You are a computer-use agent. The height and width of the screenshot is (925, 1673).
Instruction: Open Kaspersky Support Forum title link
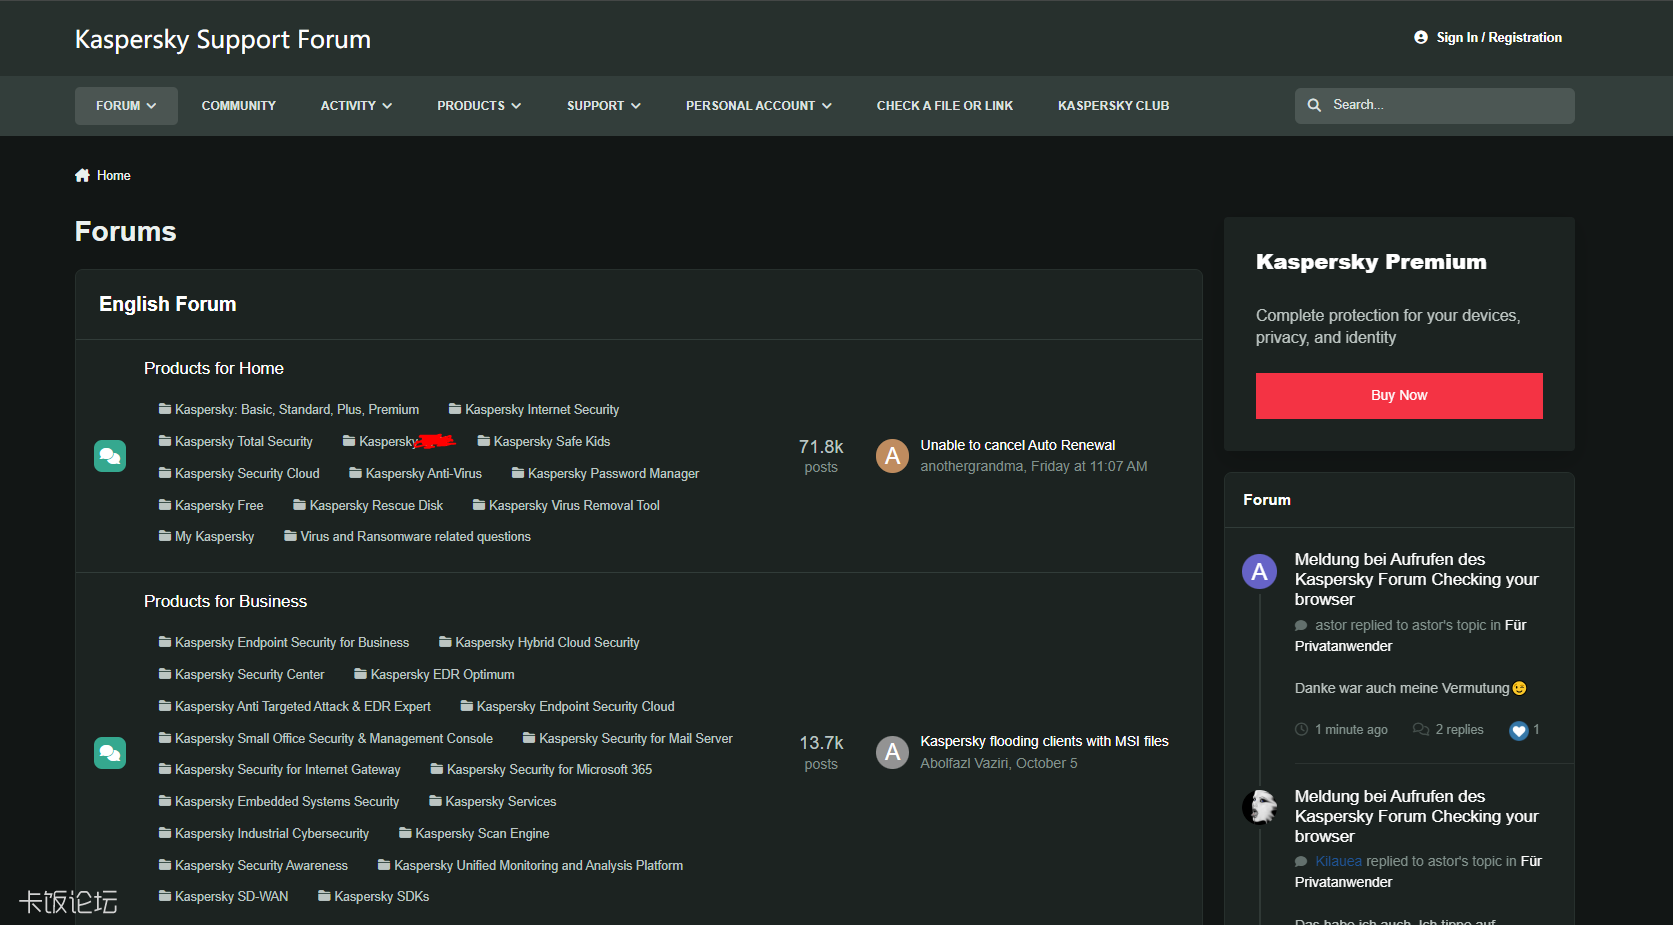[223, 39]
